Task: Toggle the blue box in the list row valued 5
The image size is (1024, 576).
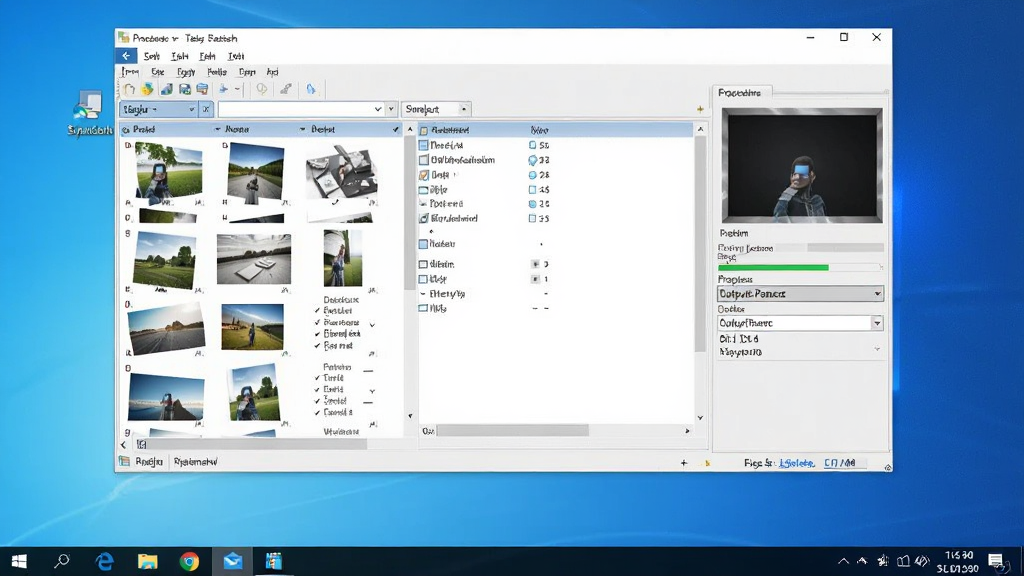Action: coord(423,145)
